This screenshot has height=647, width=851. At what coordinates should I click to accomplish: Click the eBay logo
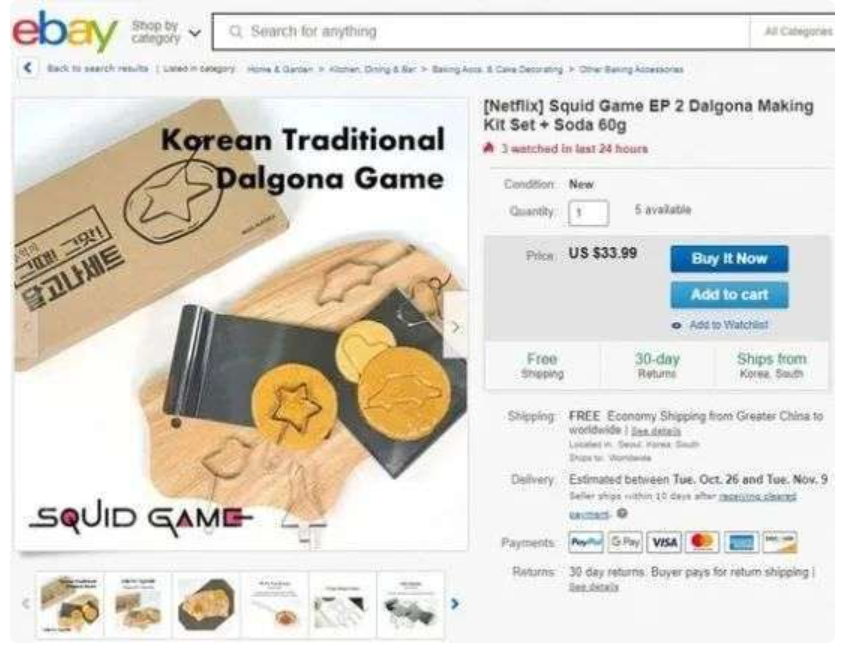(x=65, y=31)
